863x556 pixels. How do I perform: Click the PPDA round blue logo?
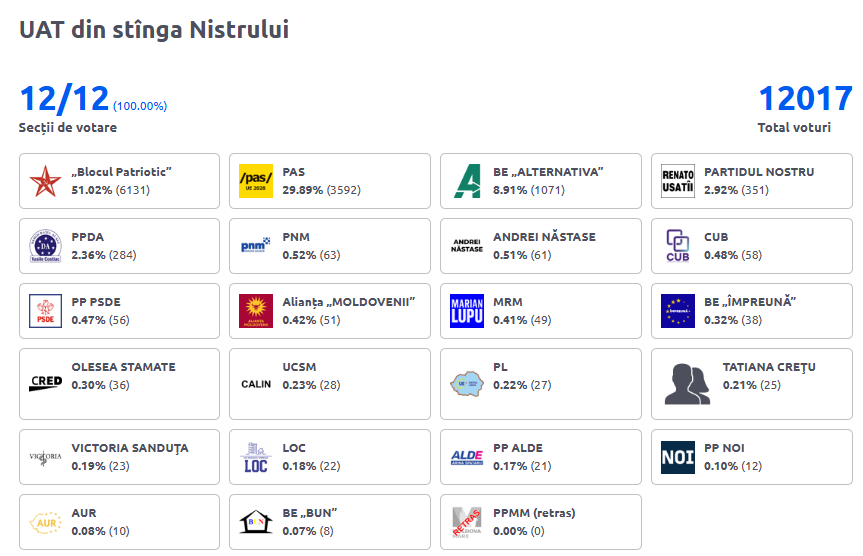tap(45, 246)
